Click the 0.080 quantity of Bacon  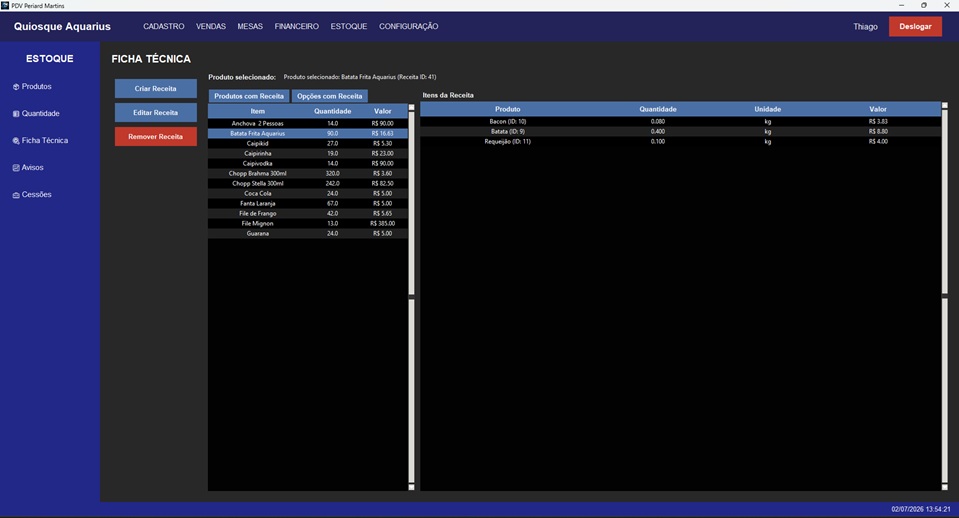pyautogui.click(x=658, y=122)
